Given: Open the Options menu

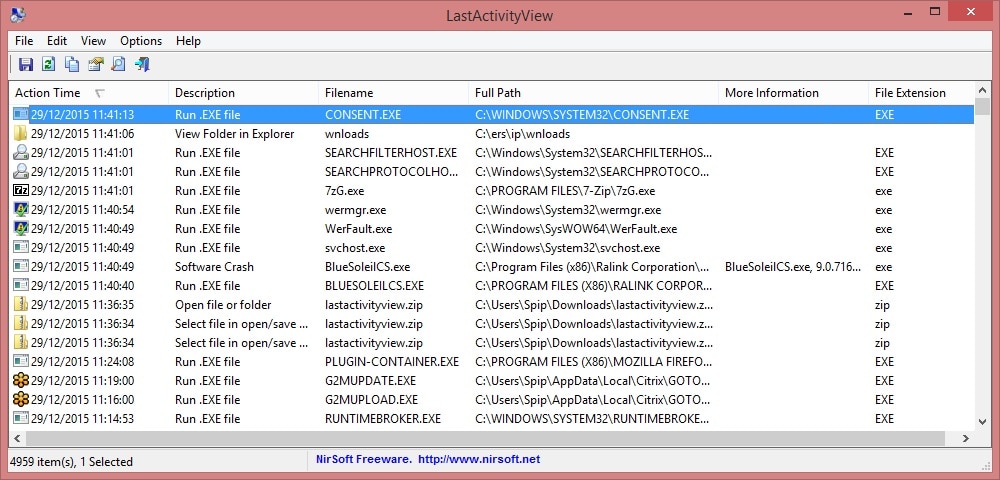Looking at the screenshot, I should coord(141,41).
